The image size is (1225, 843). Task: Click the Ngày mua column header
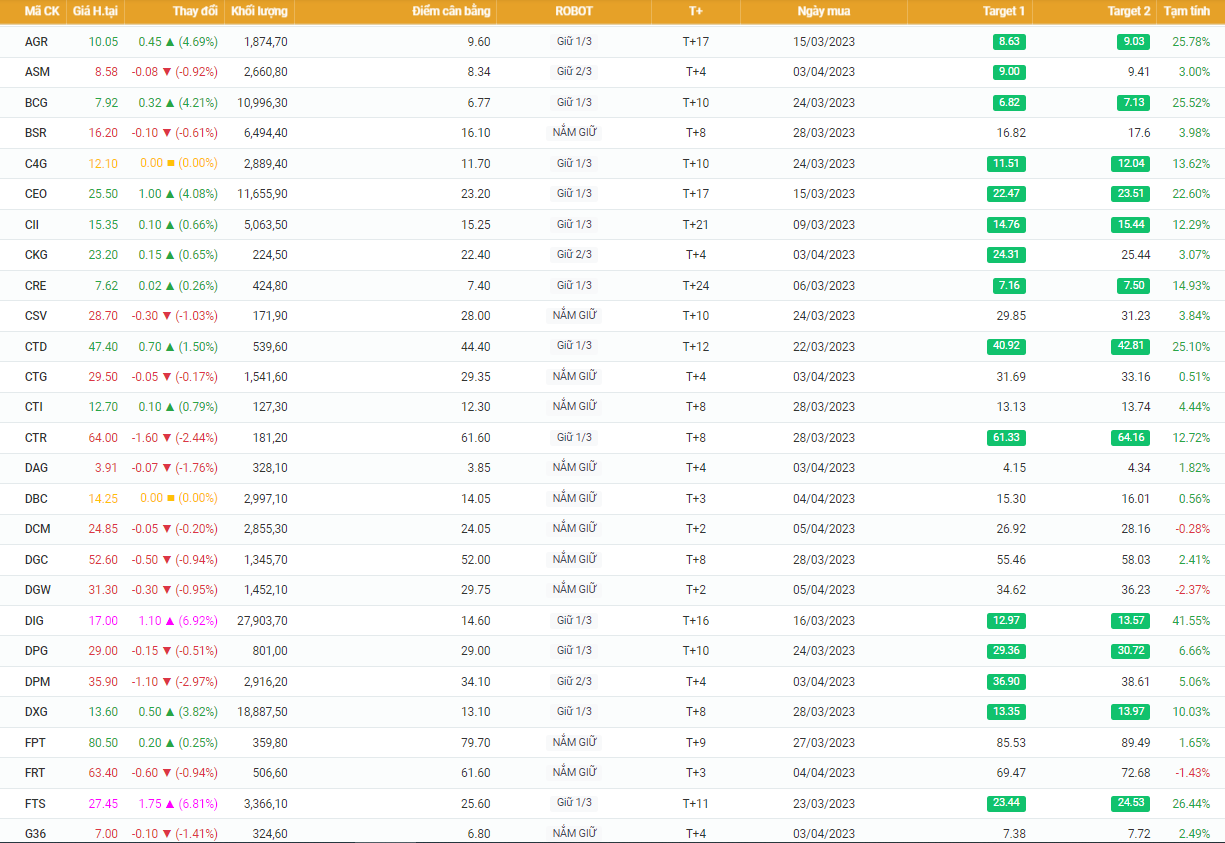pyautogui.click(x=824, y=11)
